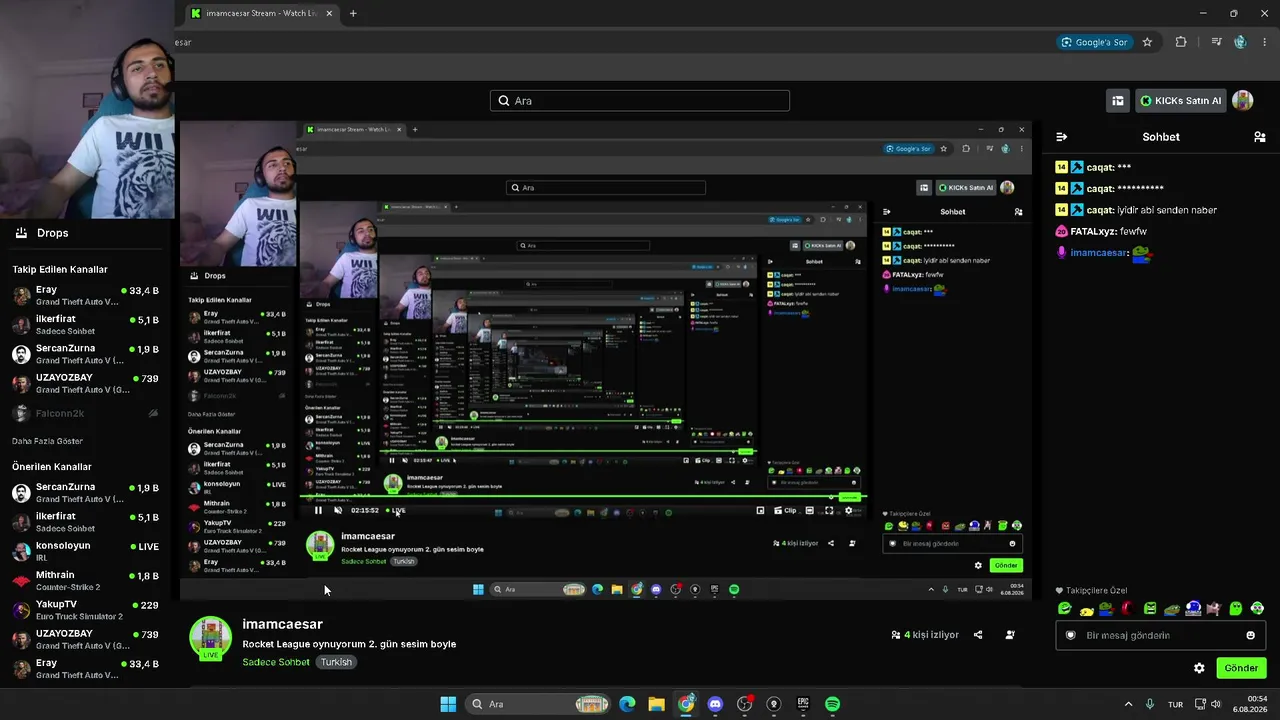1280x720 pixels.
Task: Open SercanZurna under Takip Edilen Kanallar in outermost sidebar
Action: [x=86, y=354]
